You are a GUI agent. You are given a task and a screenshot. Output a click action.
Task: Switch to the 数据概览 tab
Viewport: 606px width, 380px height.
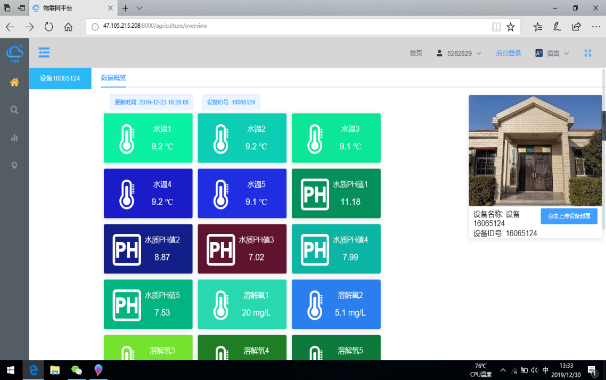click(113, 78)
